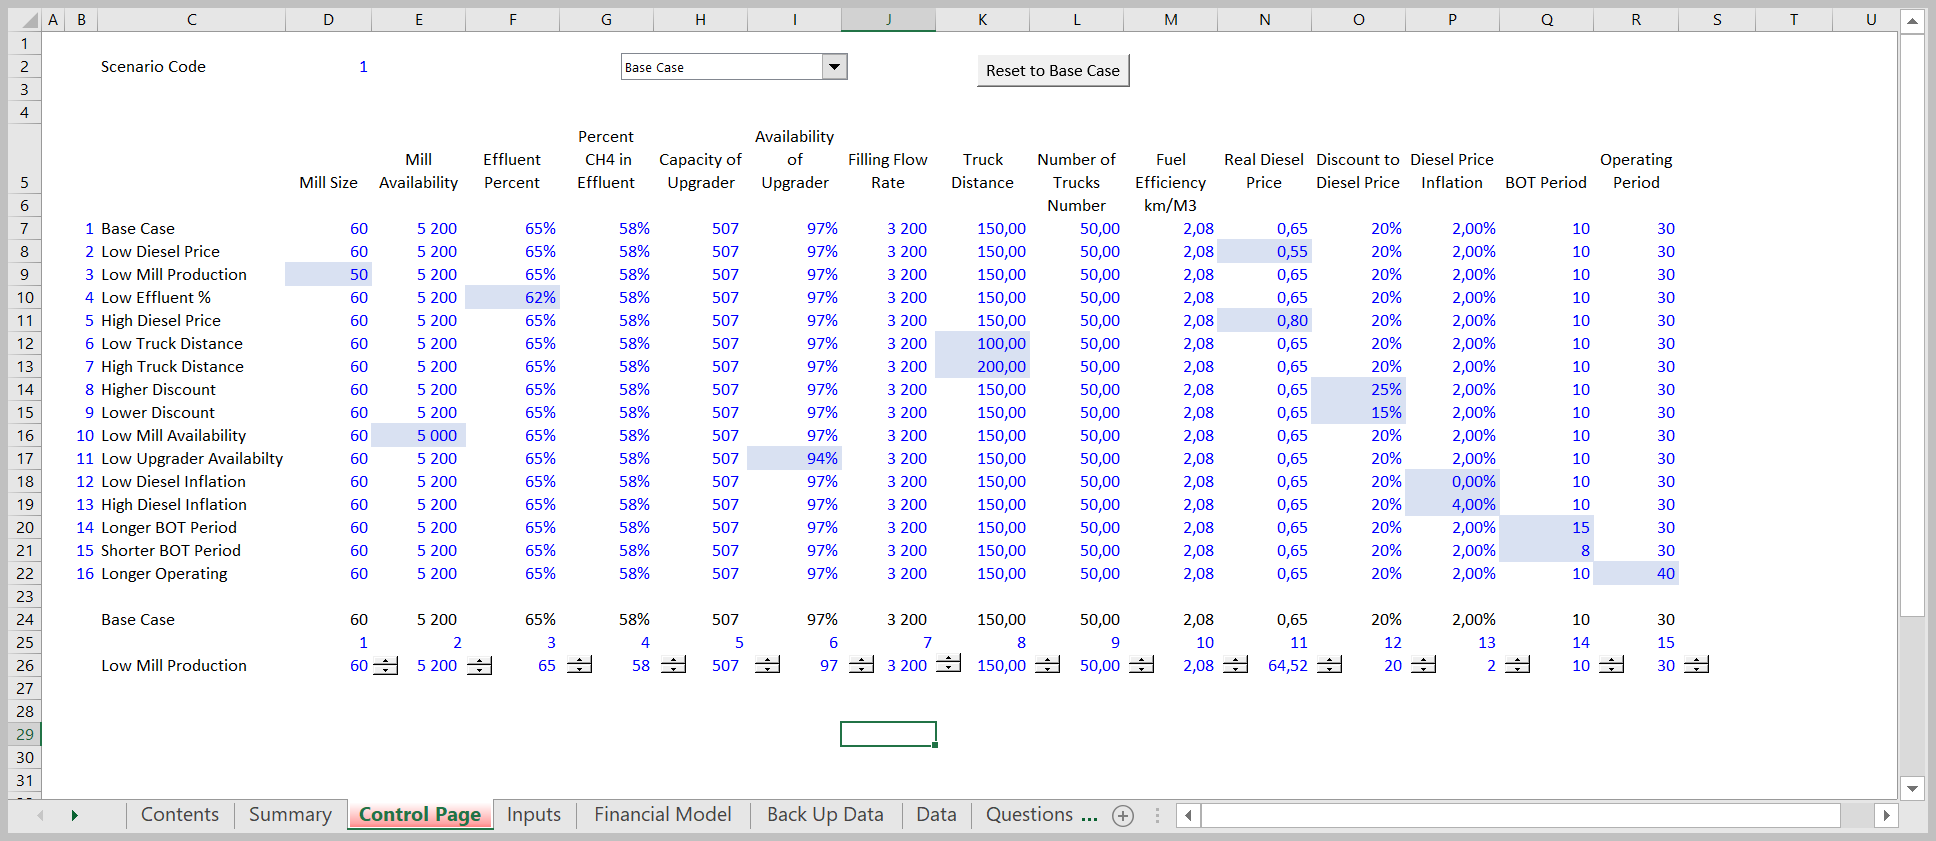
Task: Click the 'High Truck Distance' scenario name
Action: click(x=172, y=366)
